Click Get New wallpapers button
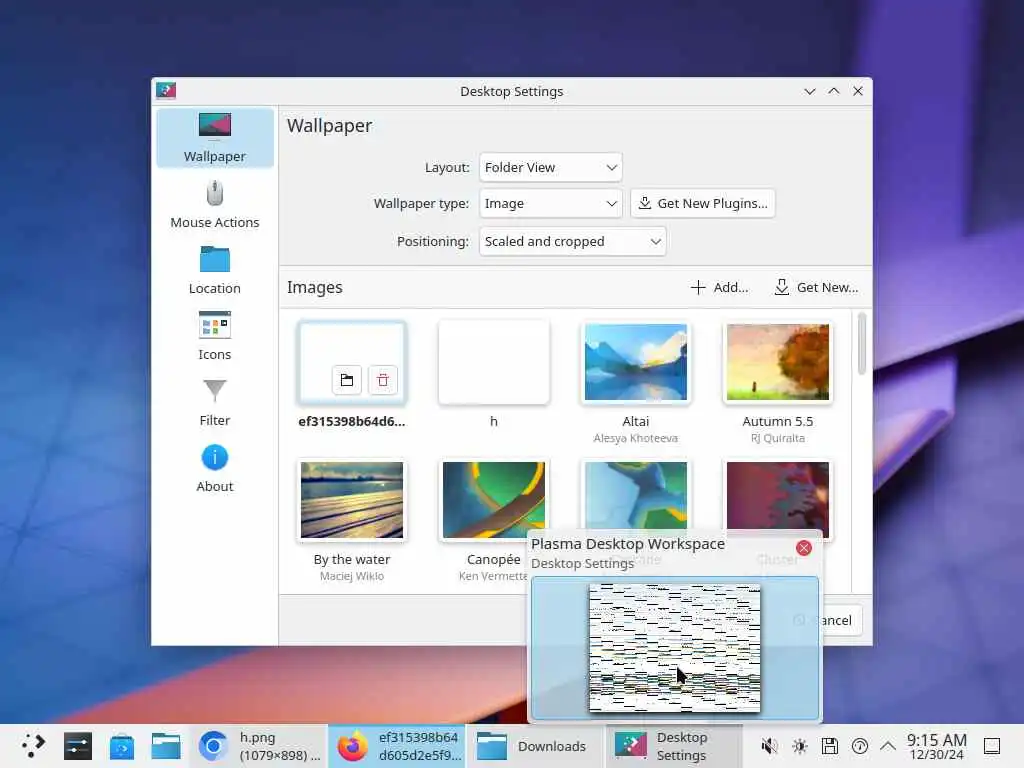Screen dimensions: 1024x768 coord(816,287)
